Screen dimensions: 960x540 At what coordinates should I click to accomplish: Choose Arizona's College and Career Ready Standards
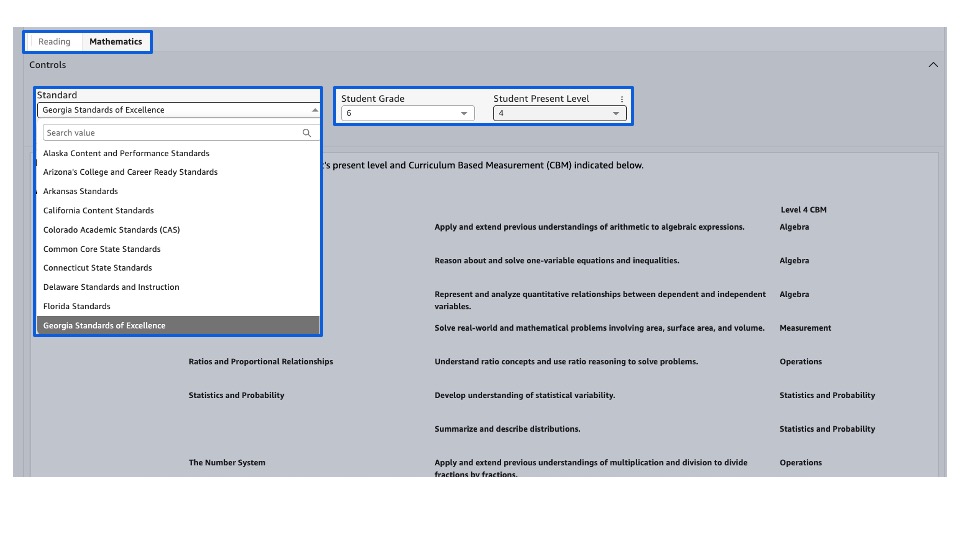[x=130, y=172]
